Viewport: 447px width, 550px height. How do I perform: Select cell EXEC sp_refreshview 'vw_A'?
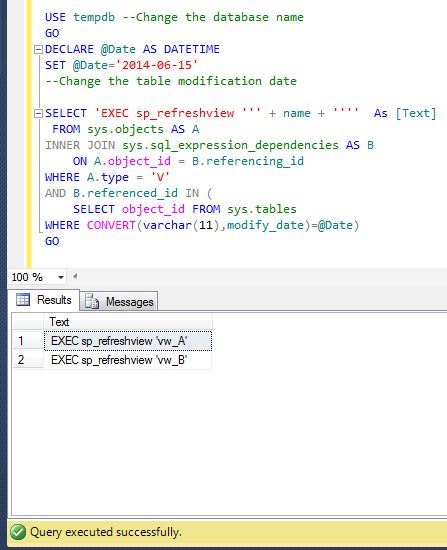128,341
